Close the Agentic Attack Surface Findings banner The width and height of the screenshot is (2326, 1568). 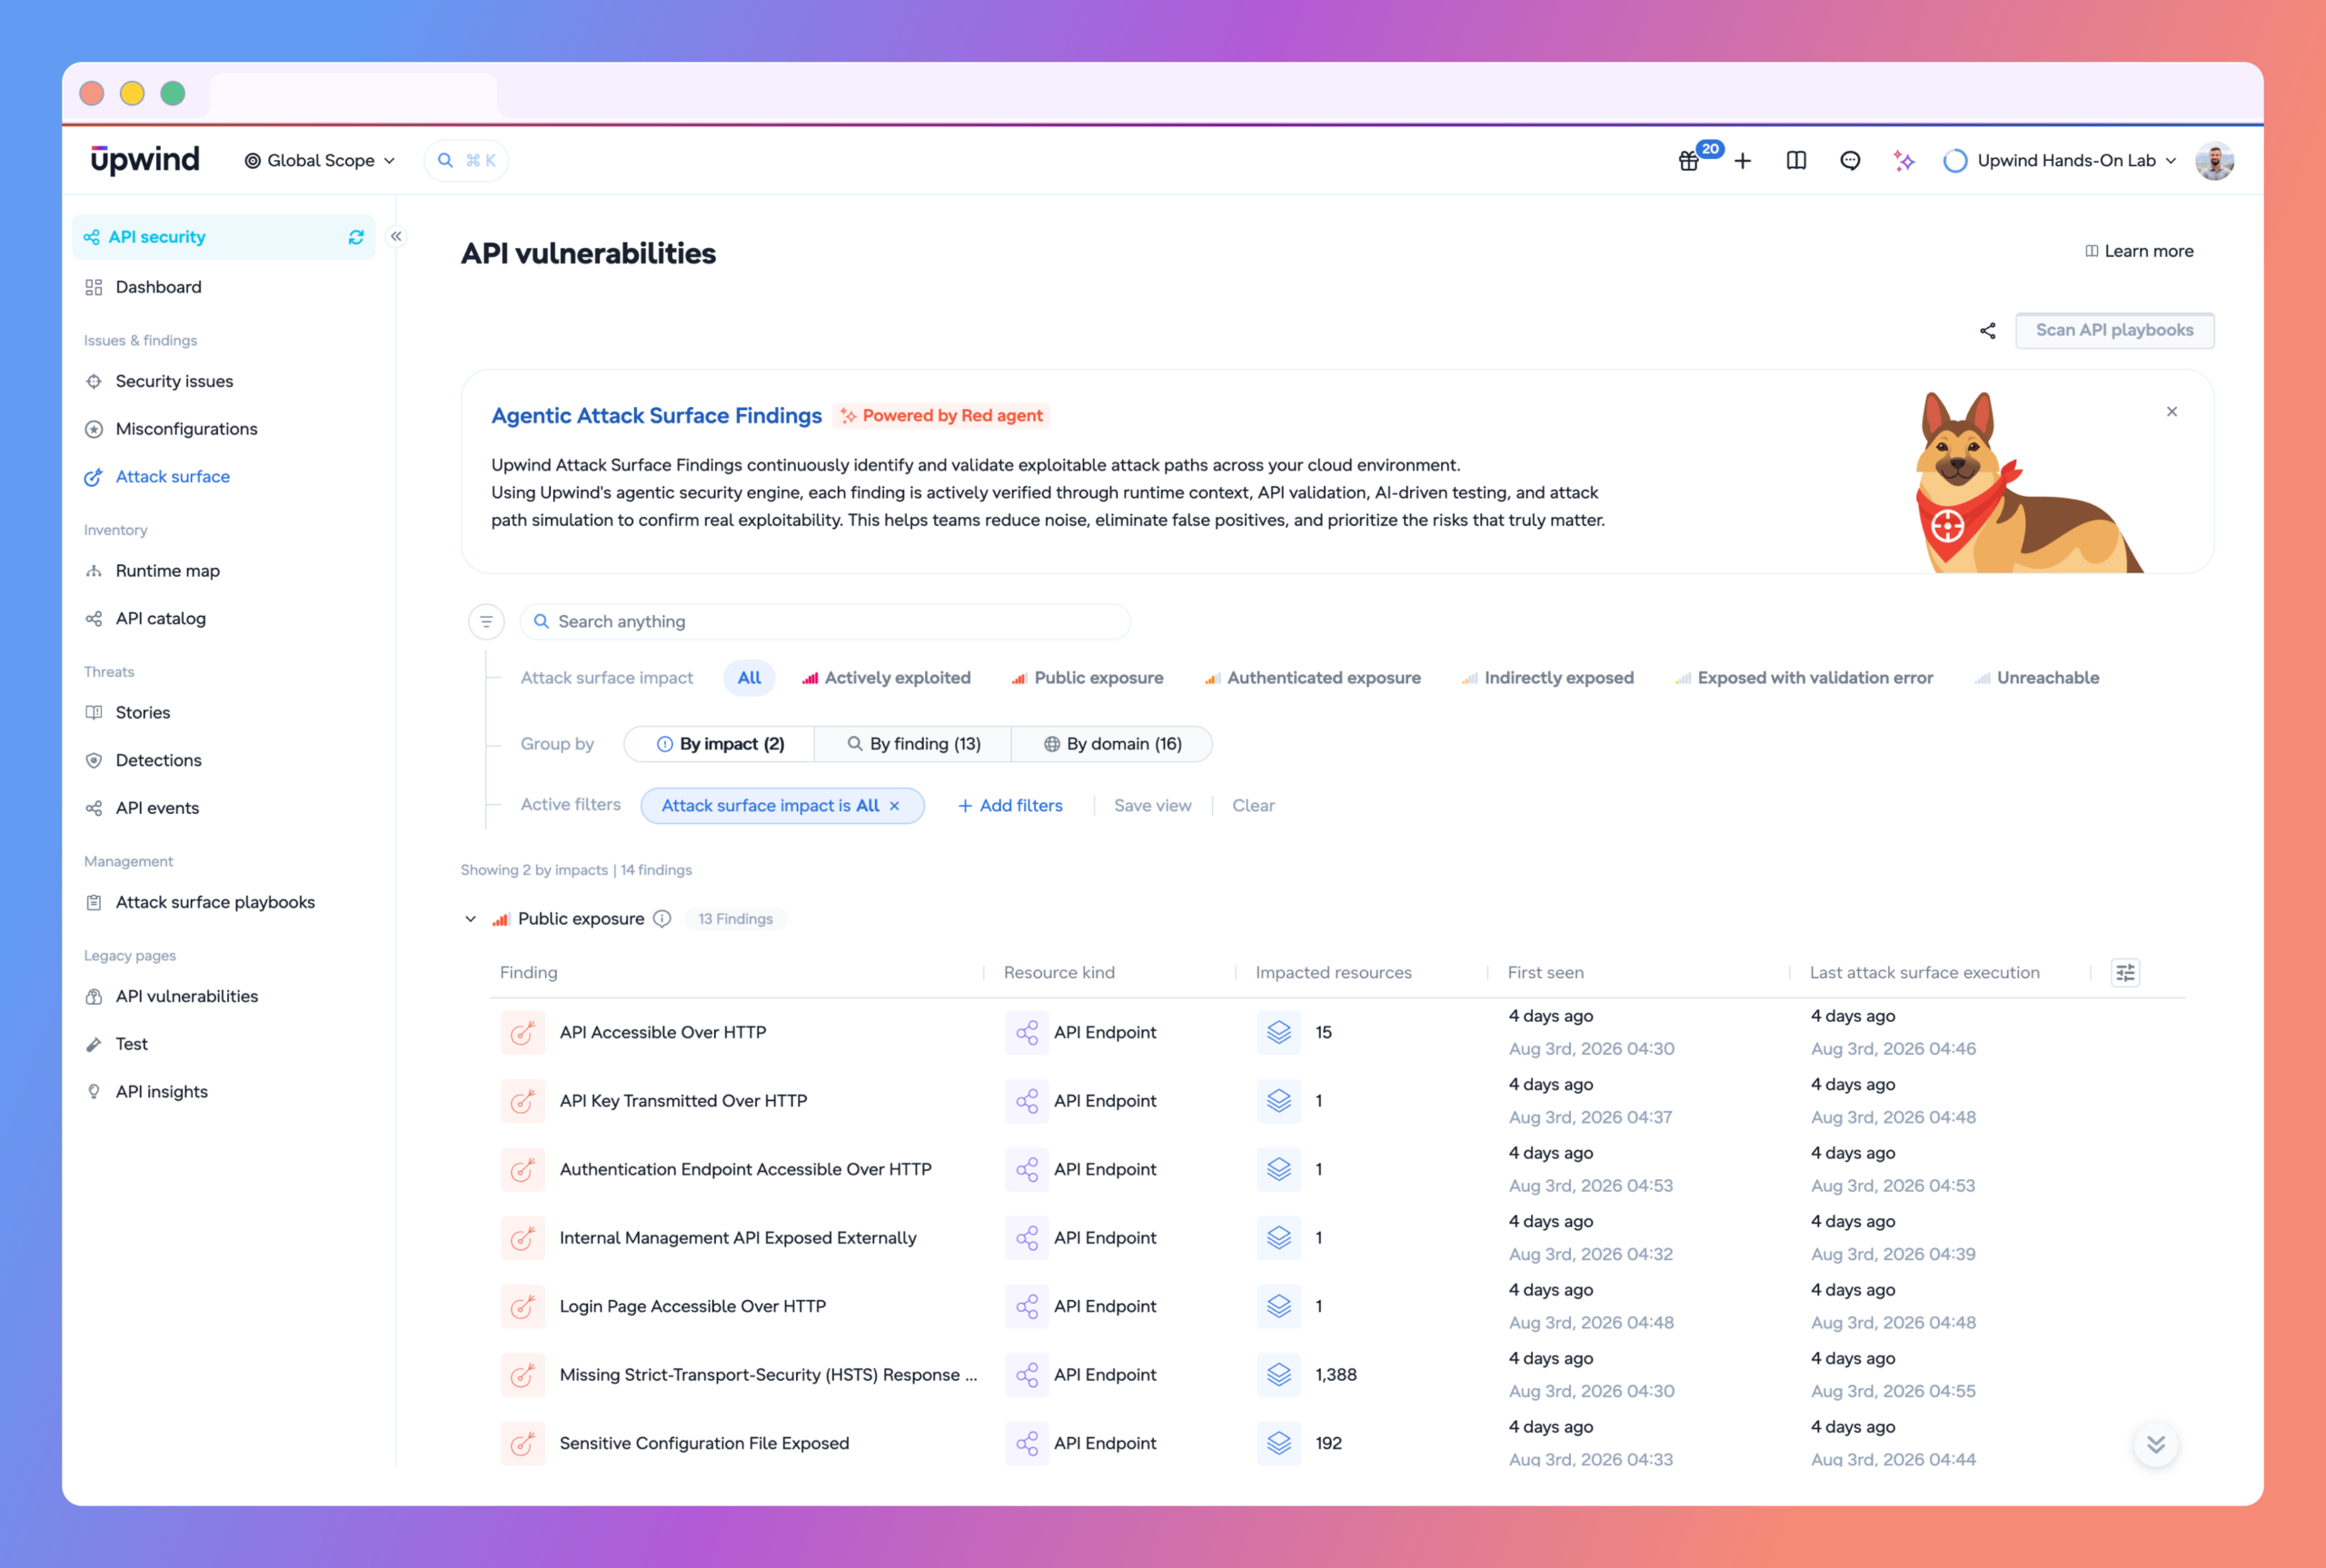pos(2171,412)
